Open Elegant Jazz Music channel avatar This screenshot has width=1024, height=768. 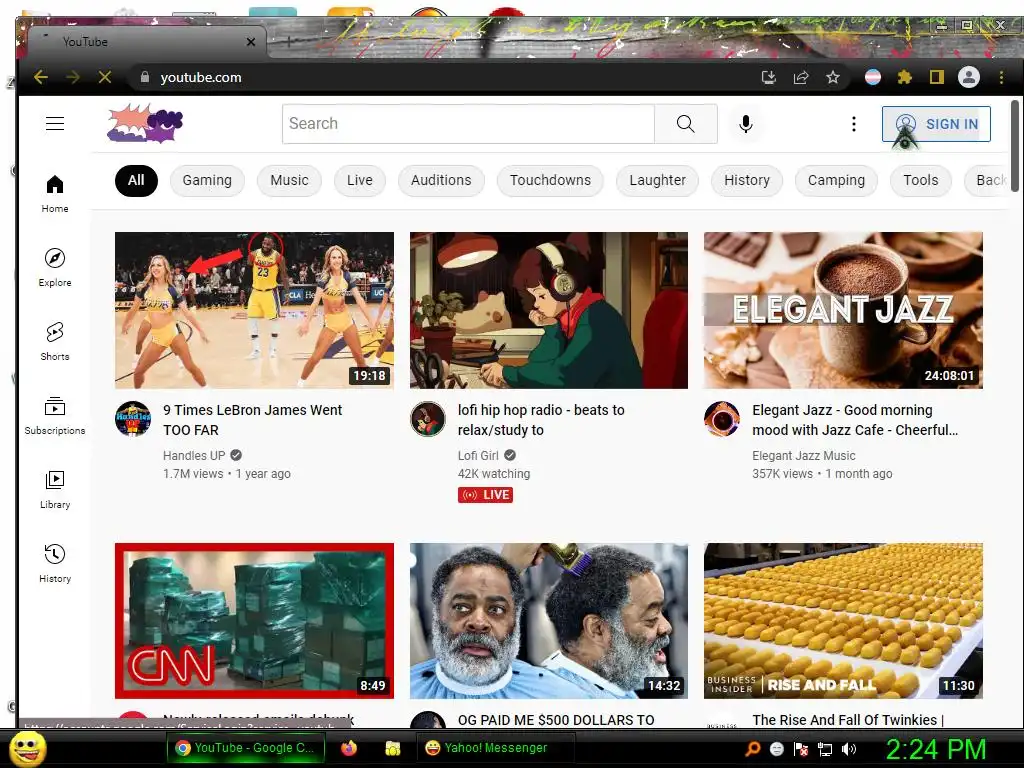point(722,419)
